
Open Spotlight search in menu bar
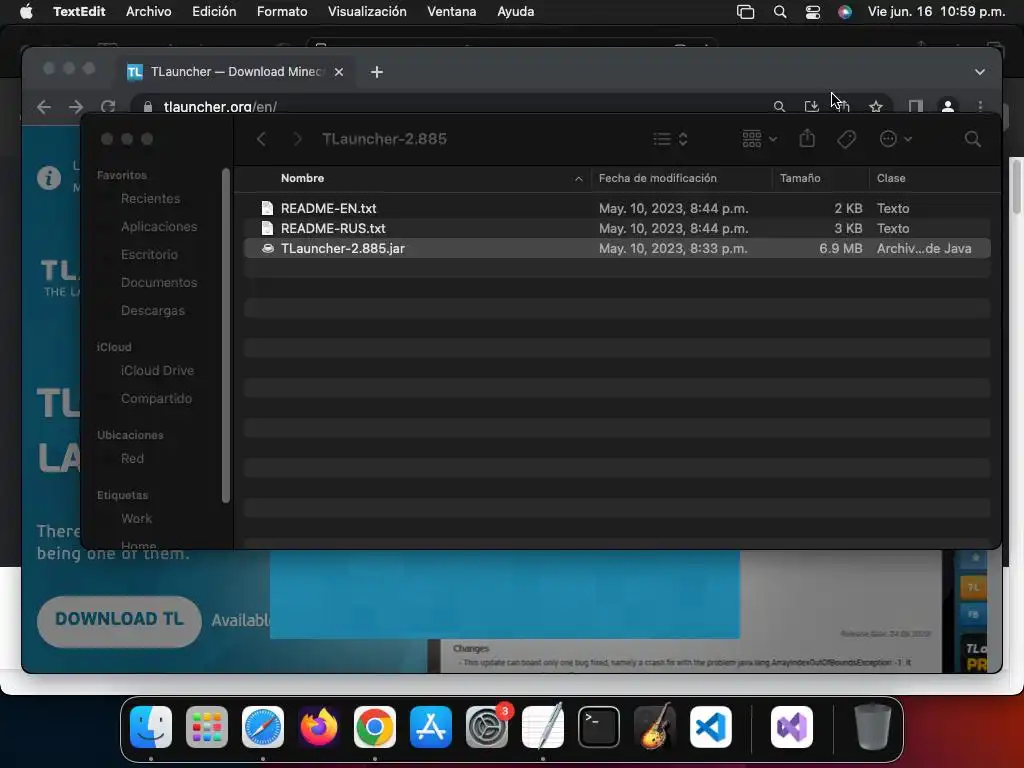[780, 12]
